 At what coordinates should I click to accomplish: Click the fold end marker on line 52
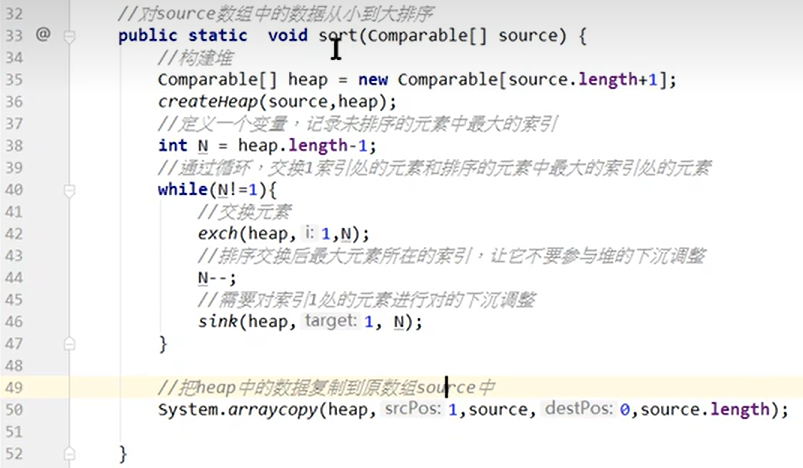(x=70, y=454)
